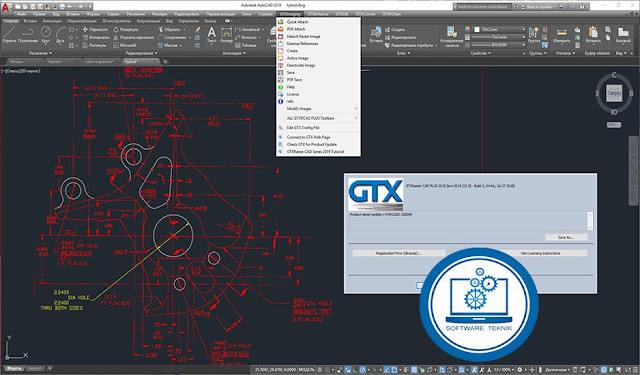Select the Размер (Dimension) tool
This screenshot has width=640, height=375.
coord(226,34)
